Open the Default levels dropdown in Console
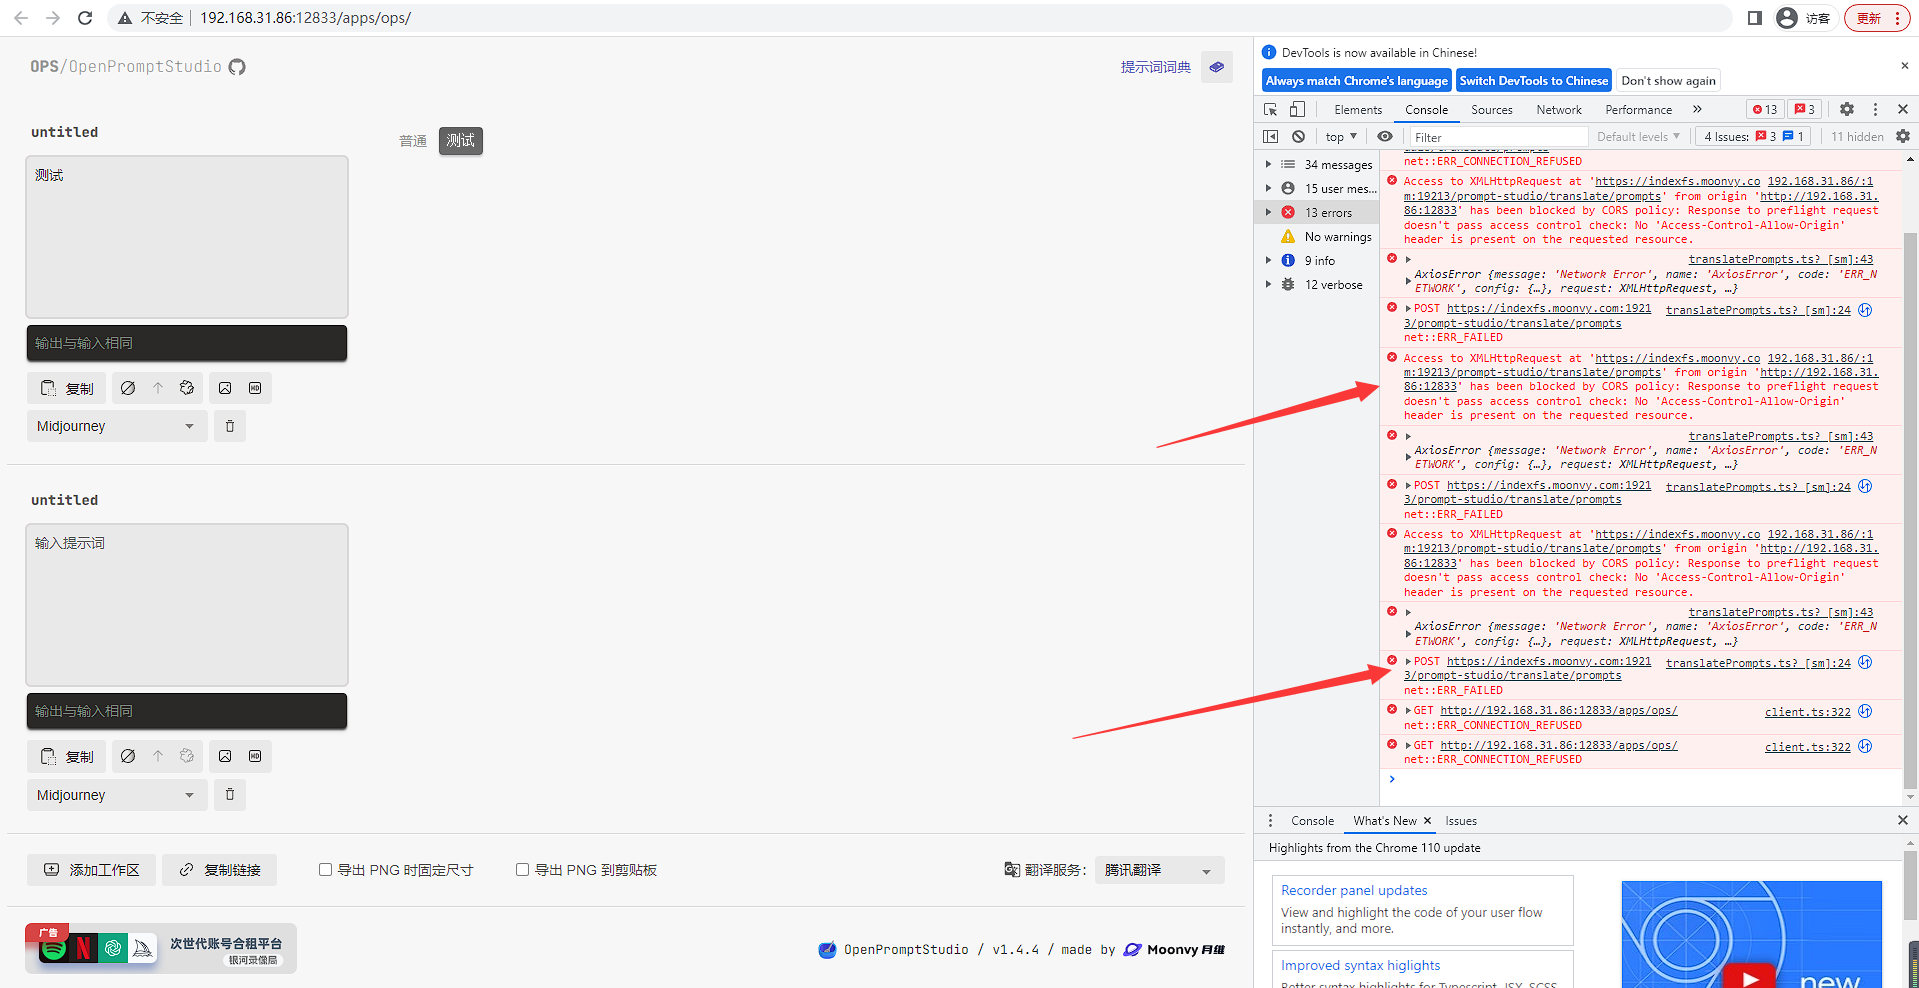 pyautogui.click(x=1637, y=136)
